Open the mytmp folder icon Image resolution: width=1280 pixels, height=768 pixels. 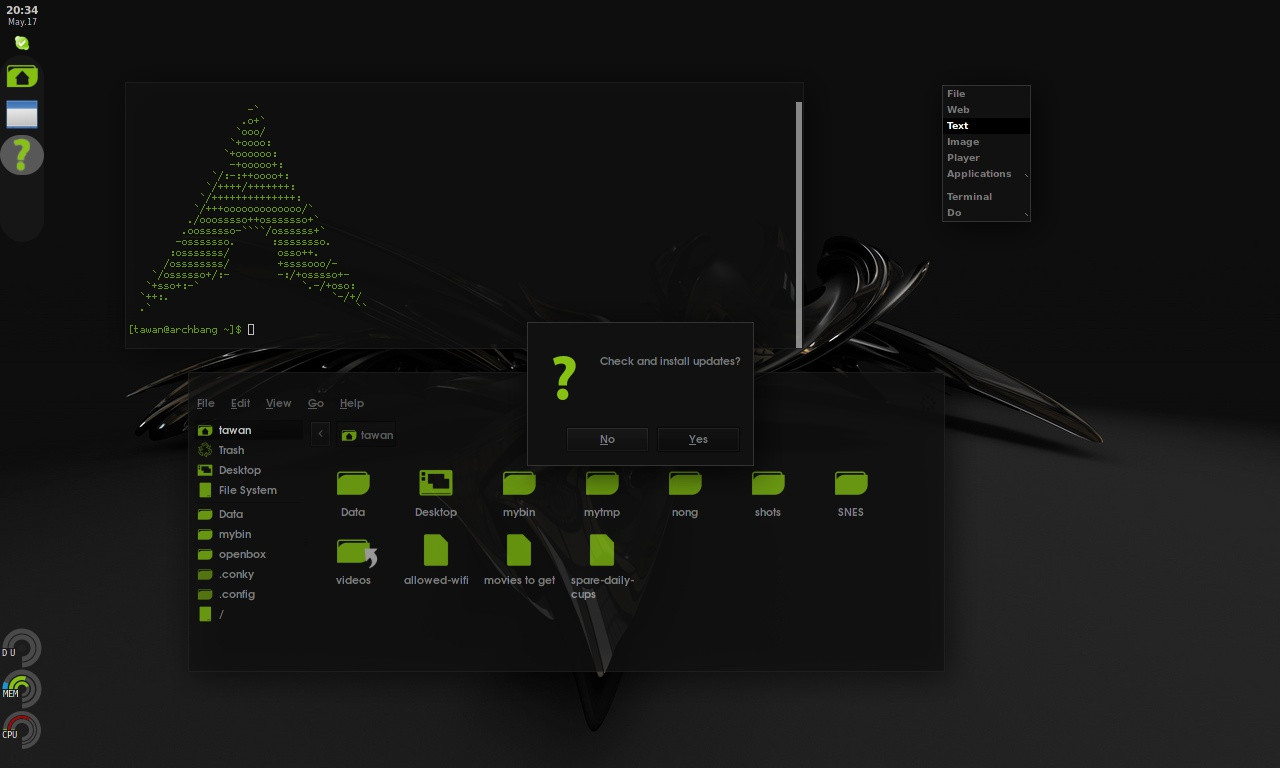pos(602,484)
